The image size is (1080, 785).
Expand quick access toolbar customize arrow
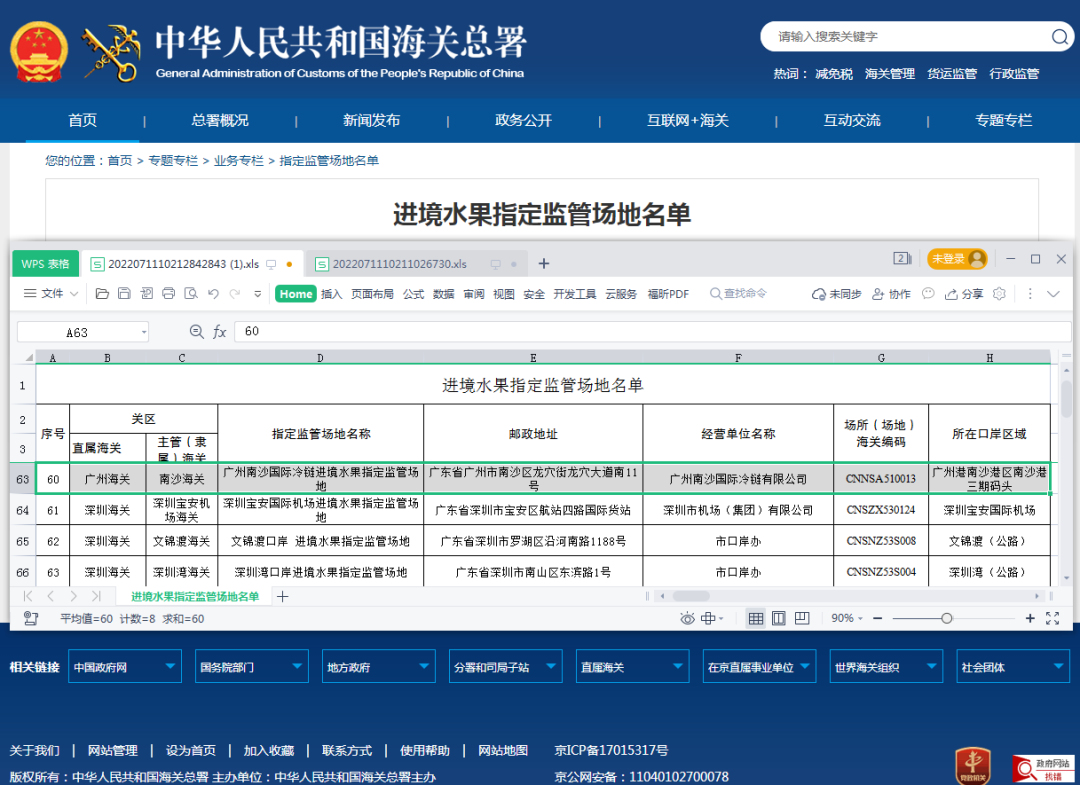tap(258, 294)
